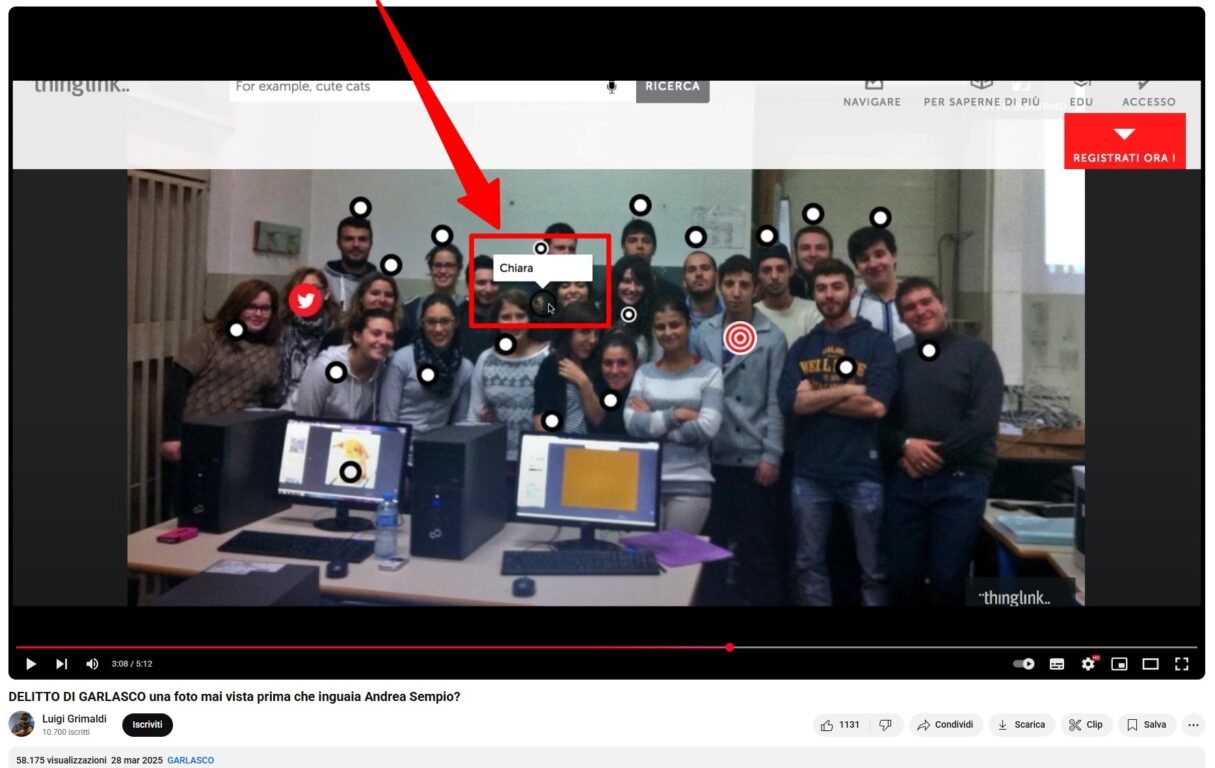The image size is (1215, 768).
Task: Switch to miniplayer mode
Action: pyautogui.click(x=1120, y=664)
